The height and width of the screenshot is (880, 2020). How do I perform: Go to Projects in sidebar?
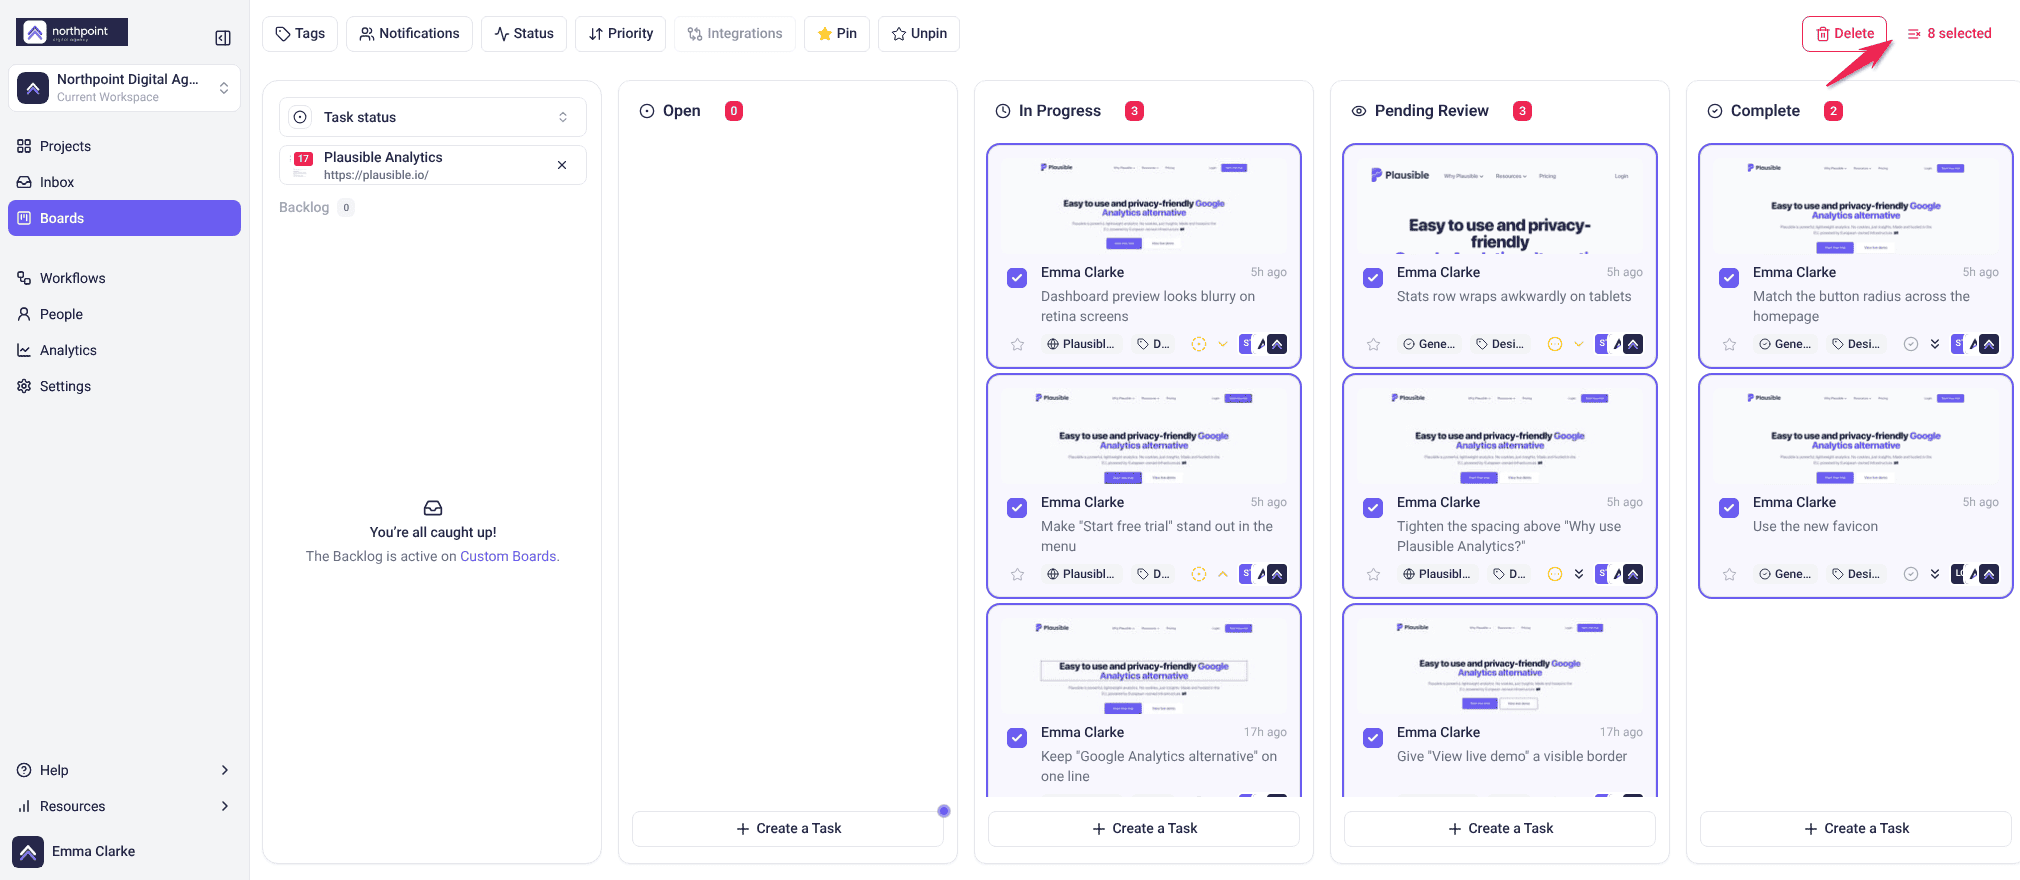124,146
